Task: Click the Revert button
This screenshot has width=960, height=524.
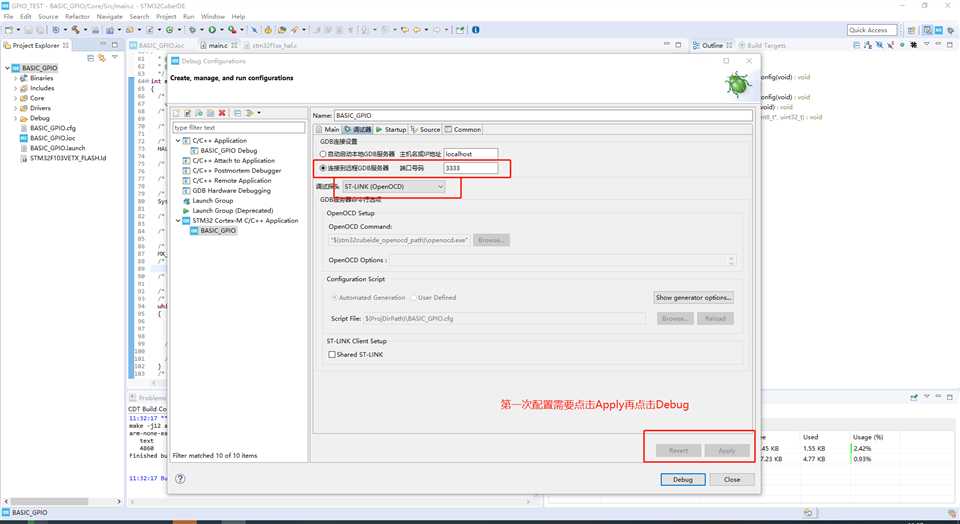Action: coord(678,451)
